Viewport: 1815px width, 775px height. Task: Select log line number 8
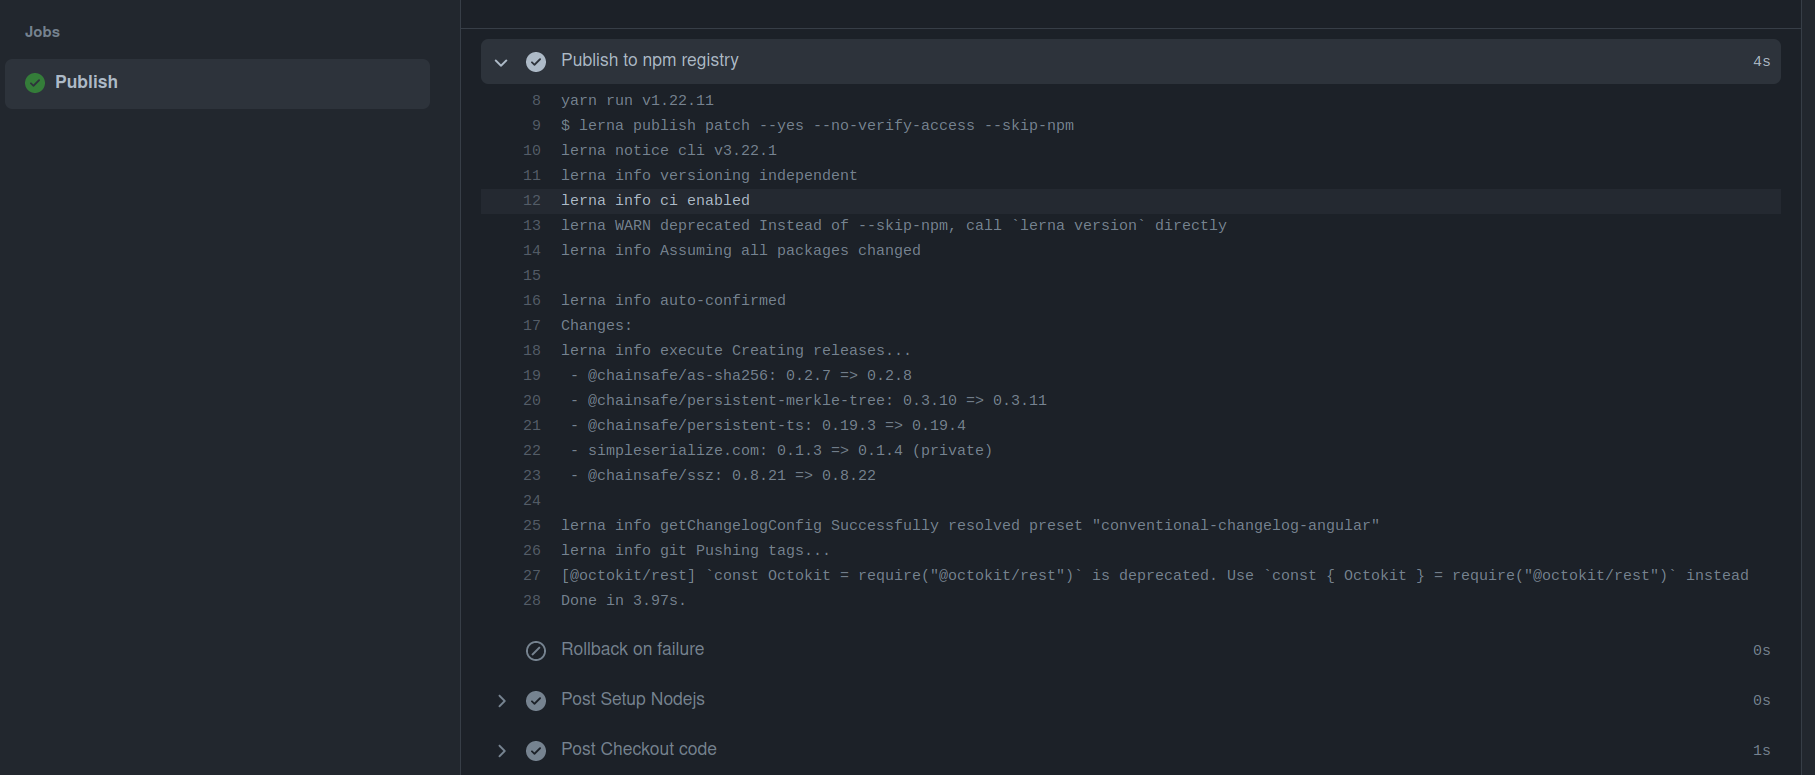point(536,101)
